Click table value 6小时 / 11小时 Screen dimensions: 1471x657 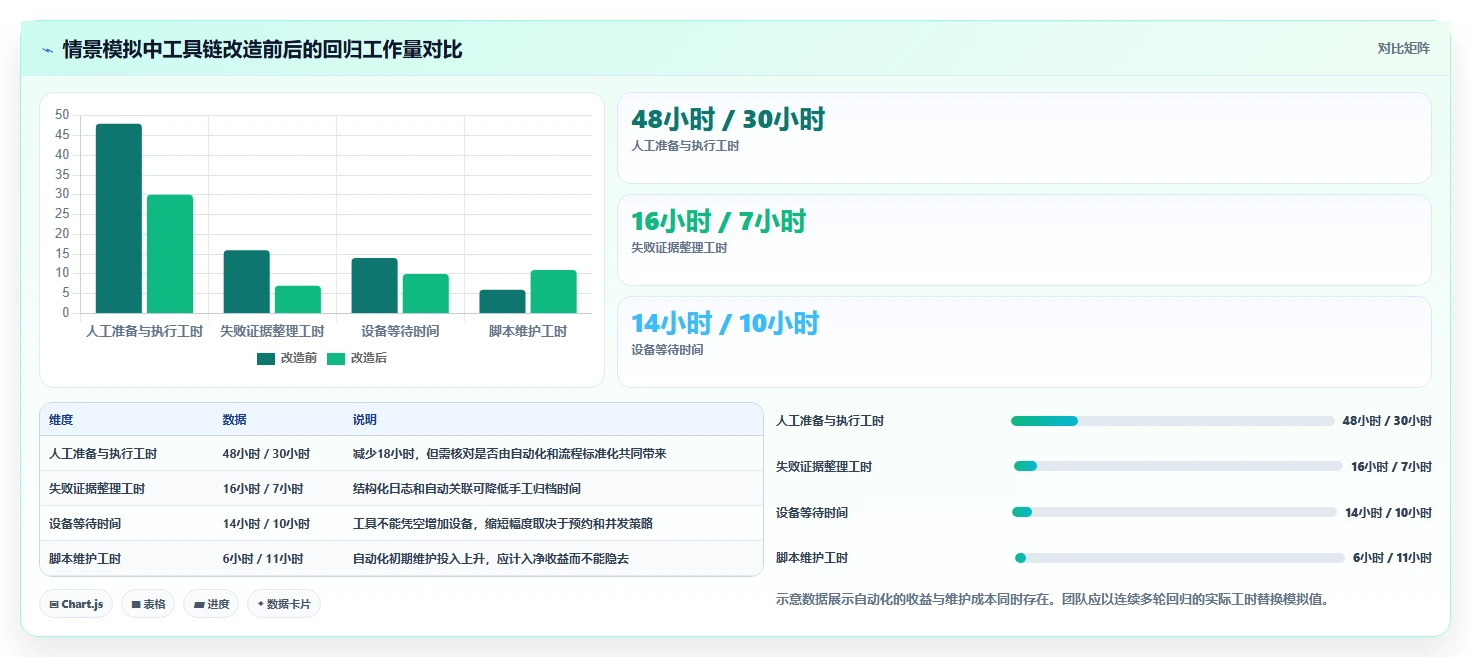(x=263, y=559)
